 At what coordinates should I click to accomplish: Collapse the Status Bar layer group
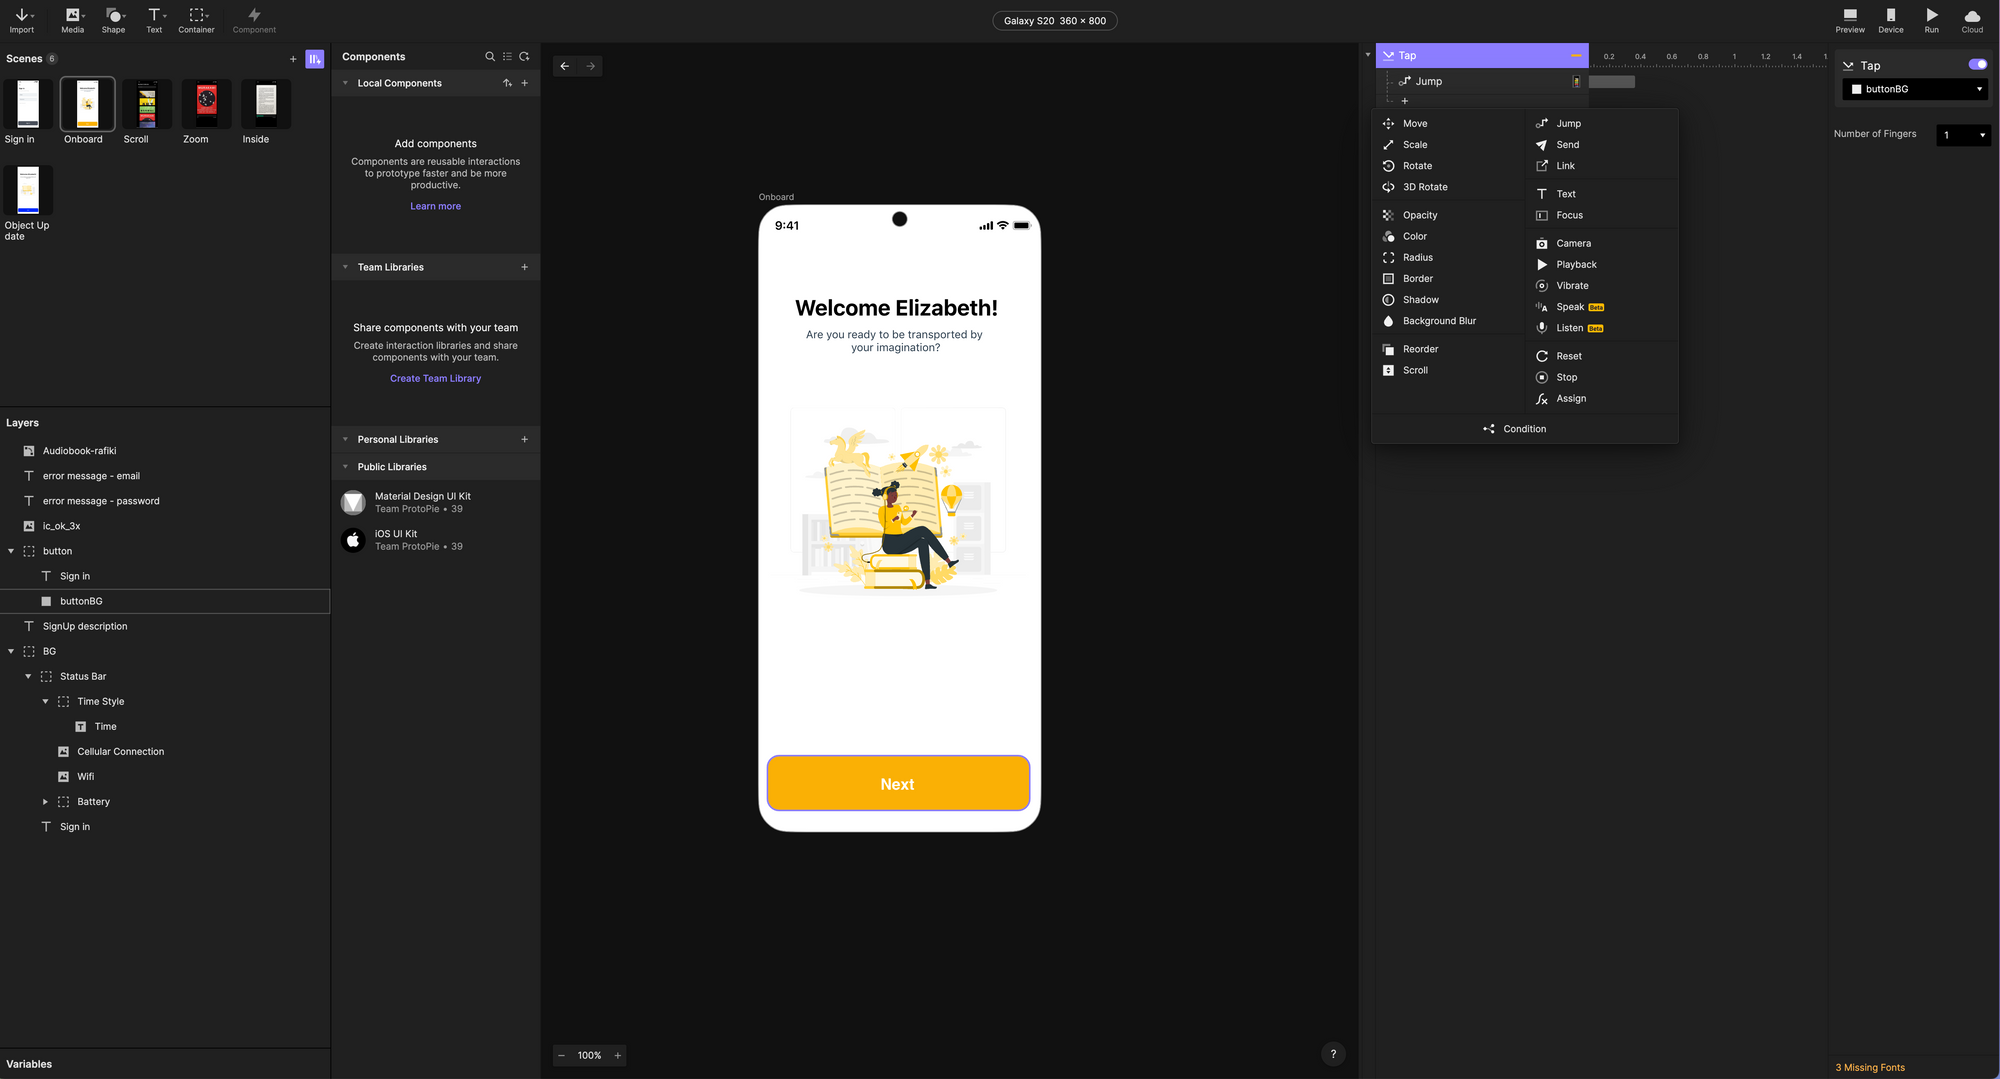click(x=28, y=677)
